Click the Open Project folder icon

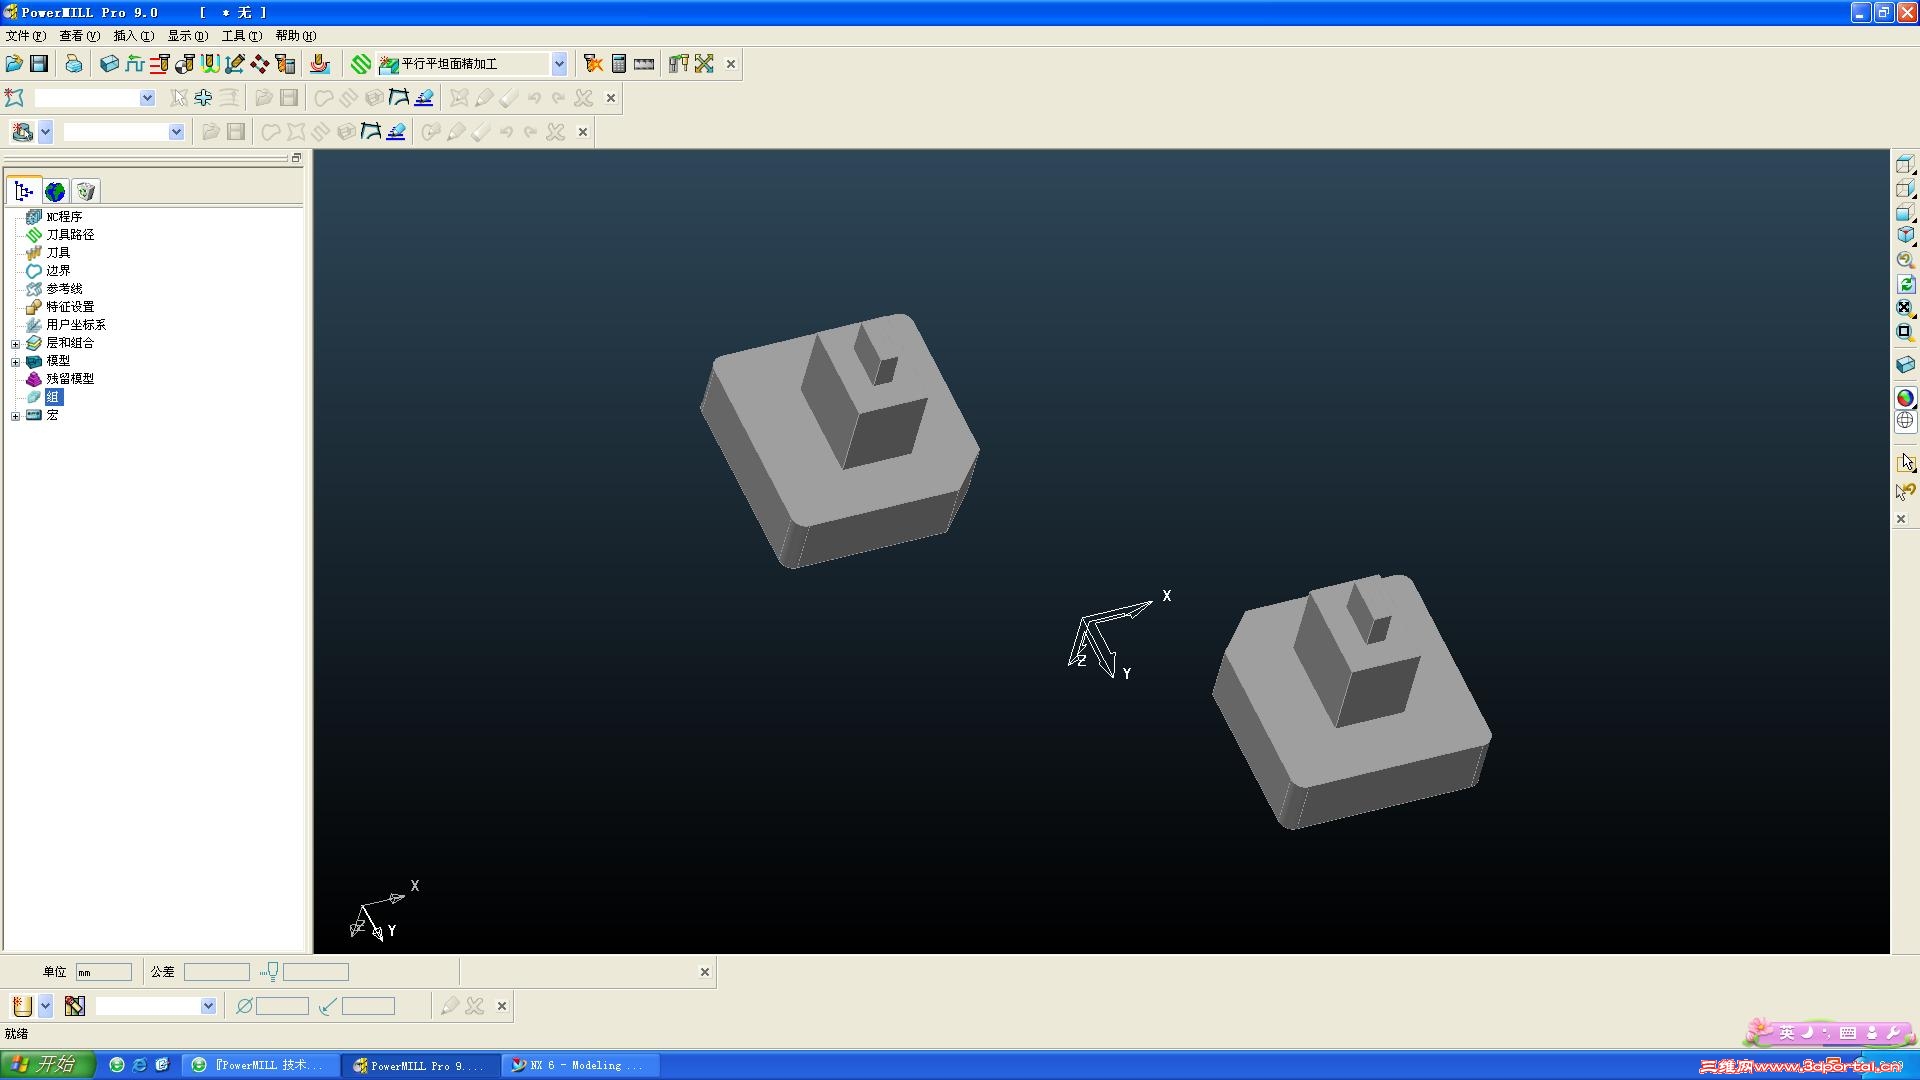pyautogui.click(x=14, y=64)
